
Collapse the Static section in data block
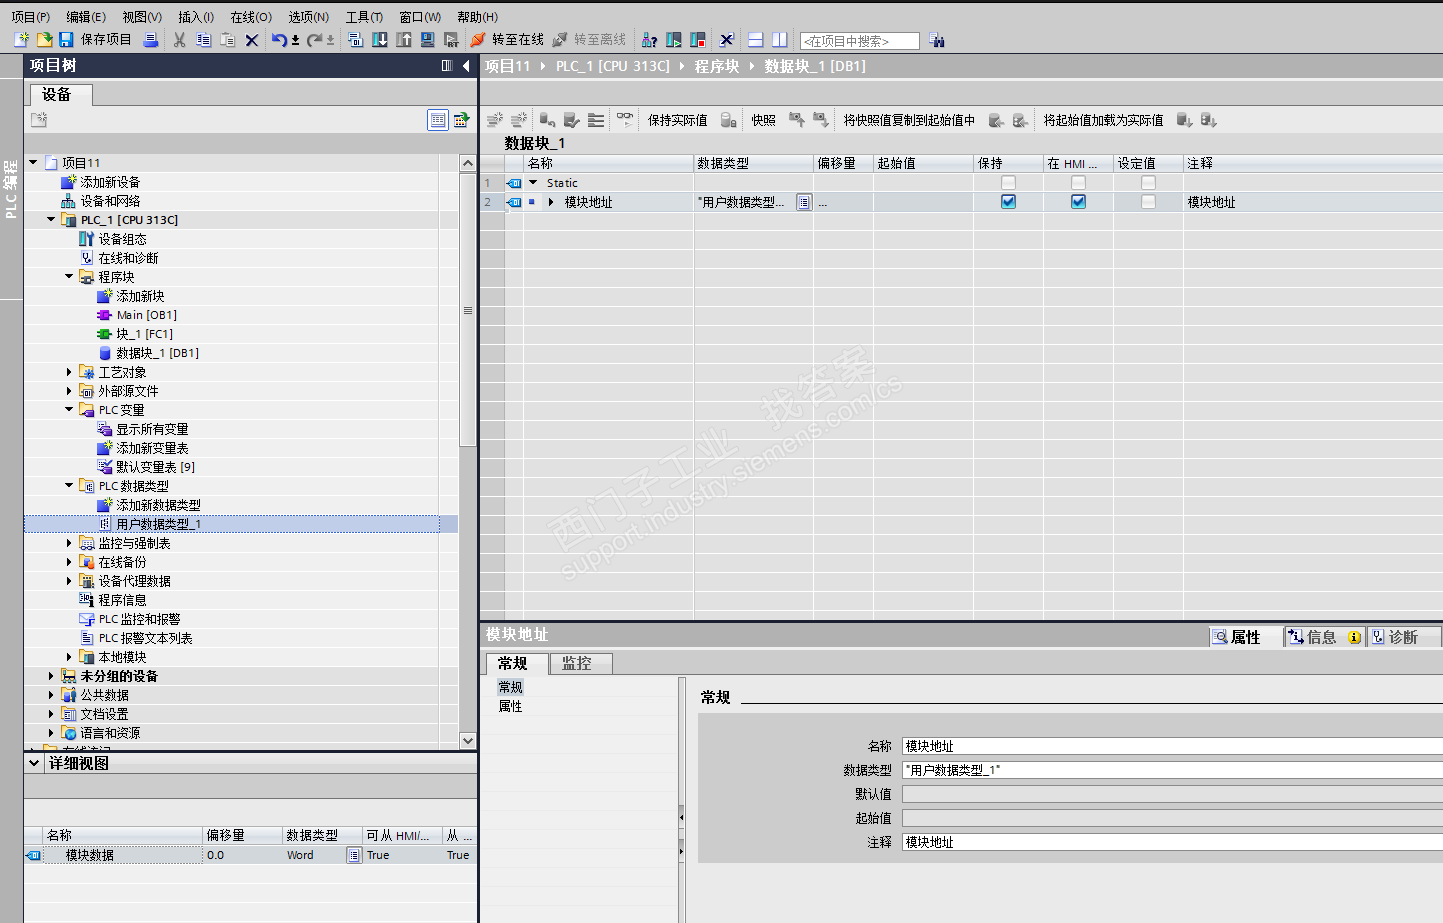(x=533, y=183)
